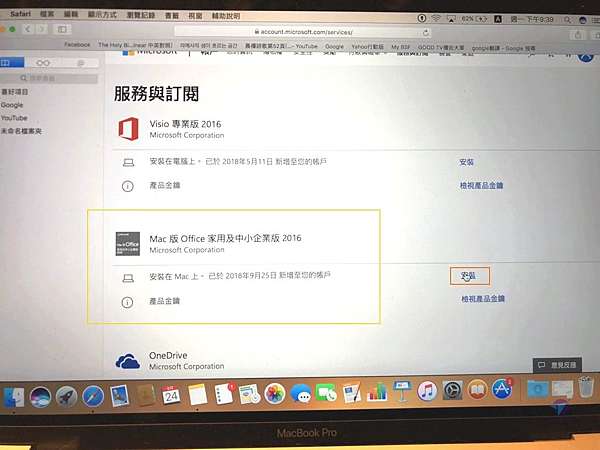This screenshot has height=450, width=600.
Task: Open the Safari menu in menu bar
Action: [x=20, y=14]
